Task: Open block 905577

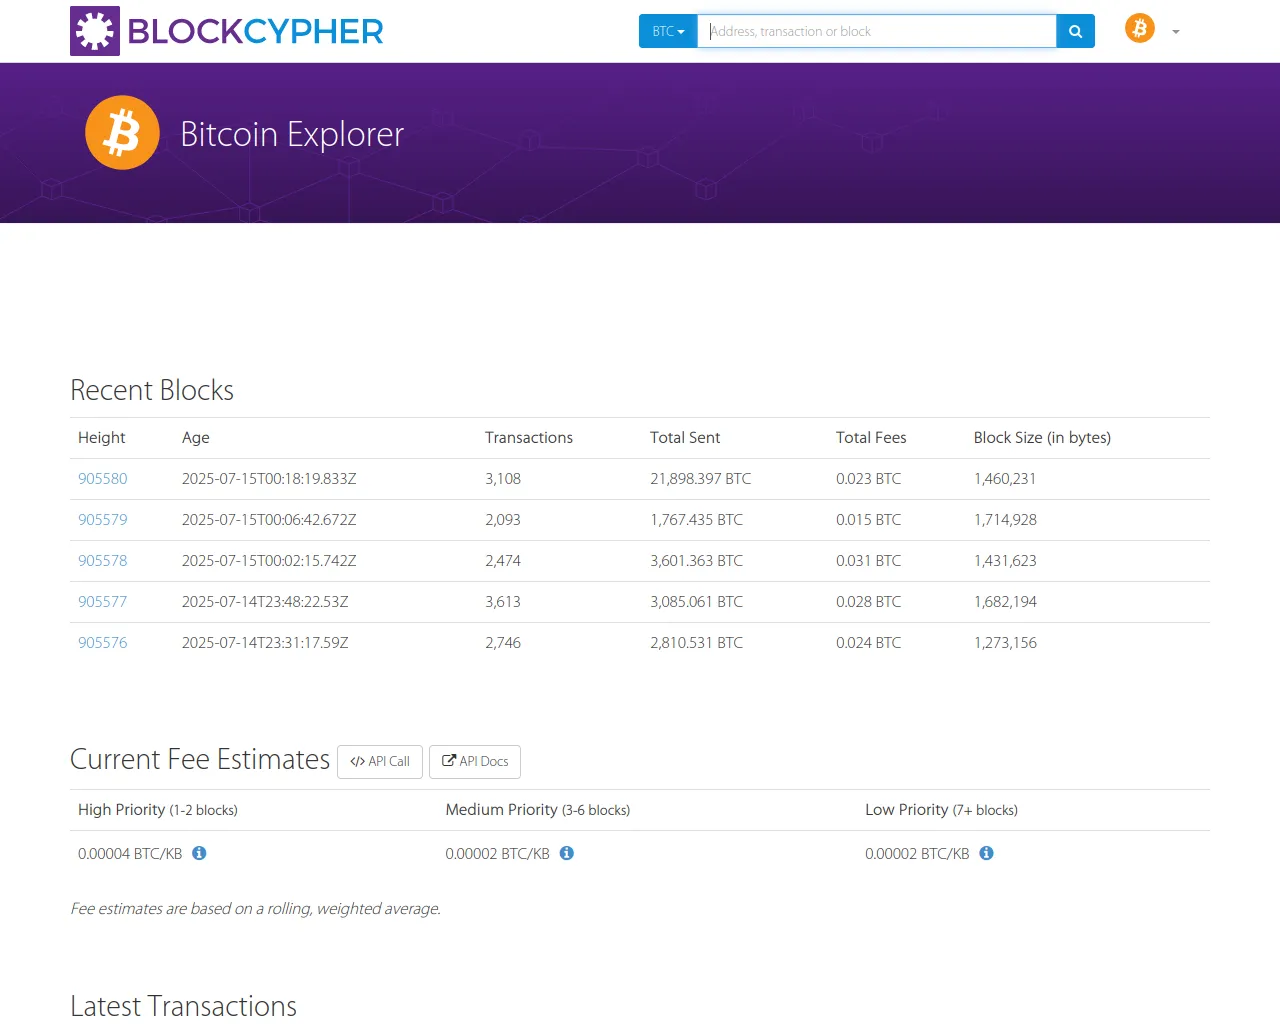Action: click(x=103, y=602)
